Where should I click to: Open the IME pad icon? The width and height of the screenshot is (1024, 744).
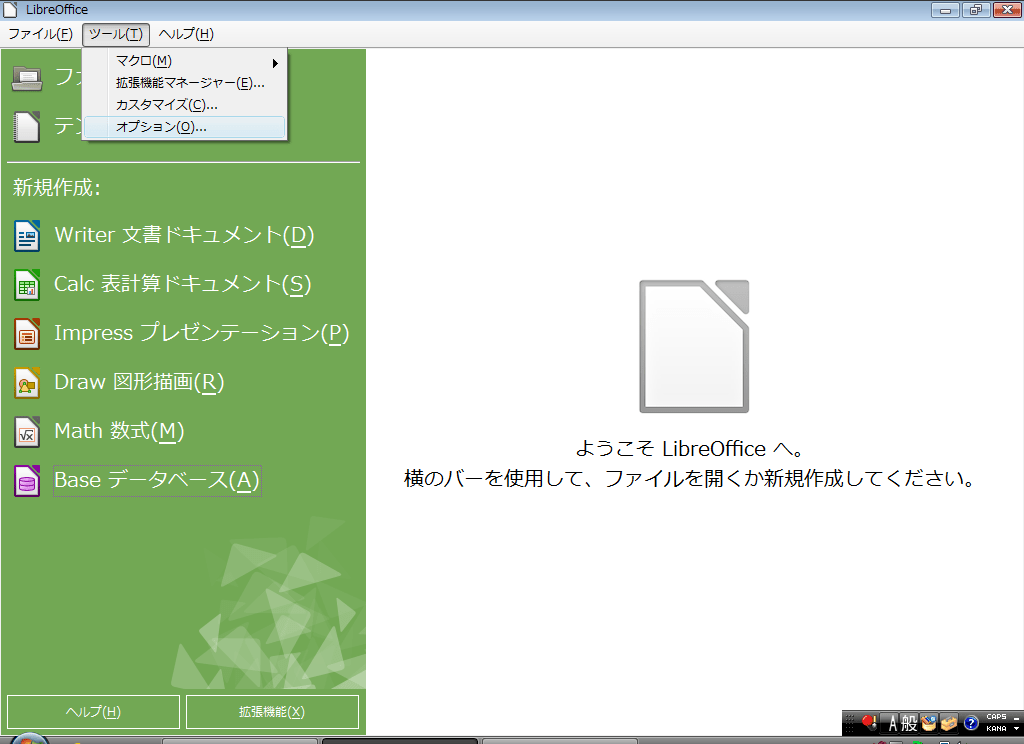pyautogui.click(x=929, y=723)
